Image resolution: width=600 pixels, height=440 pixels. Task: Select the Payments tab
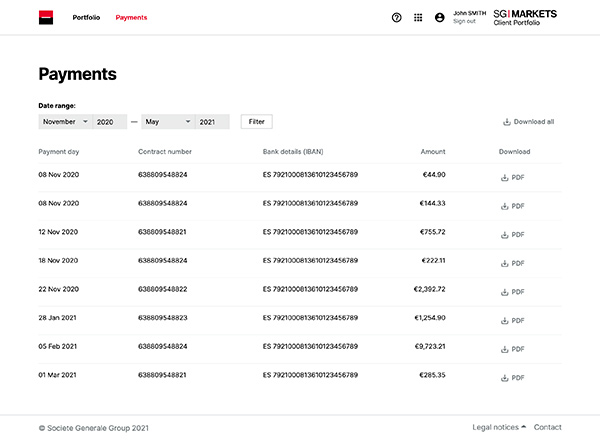pos(131,18)
